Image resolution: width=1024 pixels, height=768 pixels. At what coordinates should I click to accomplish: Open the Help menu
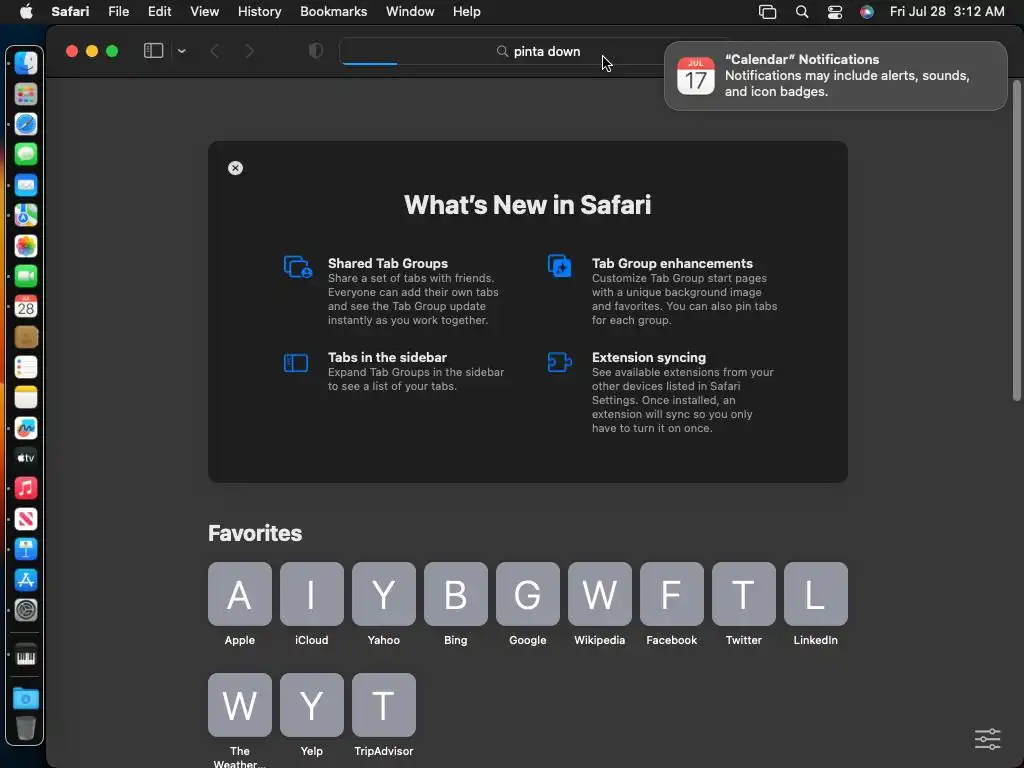467,12
